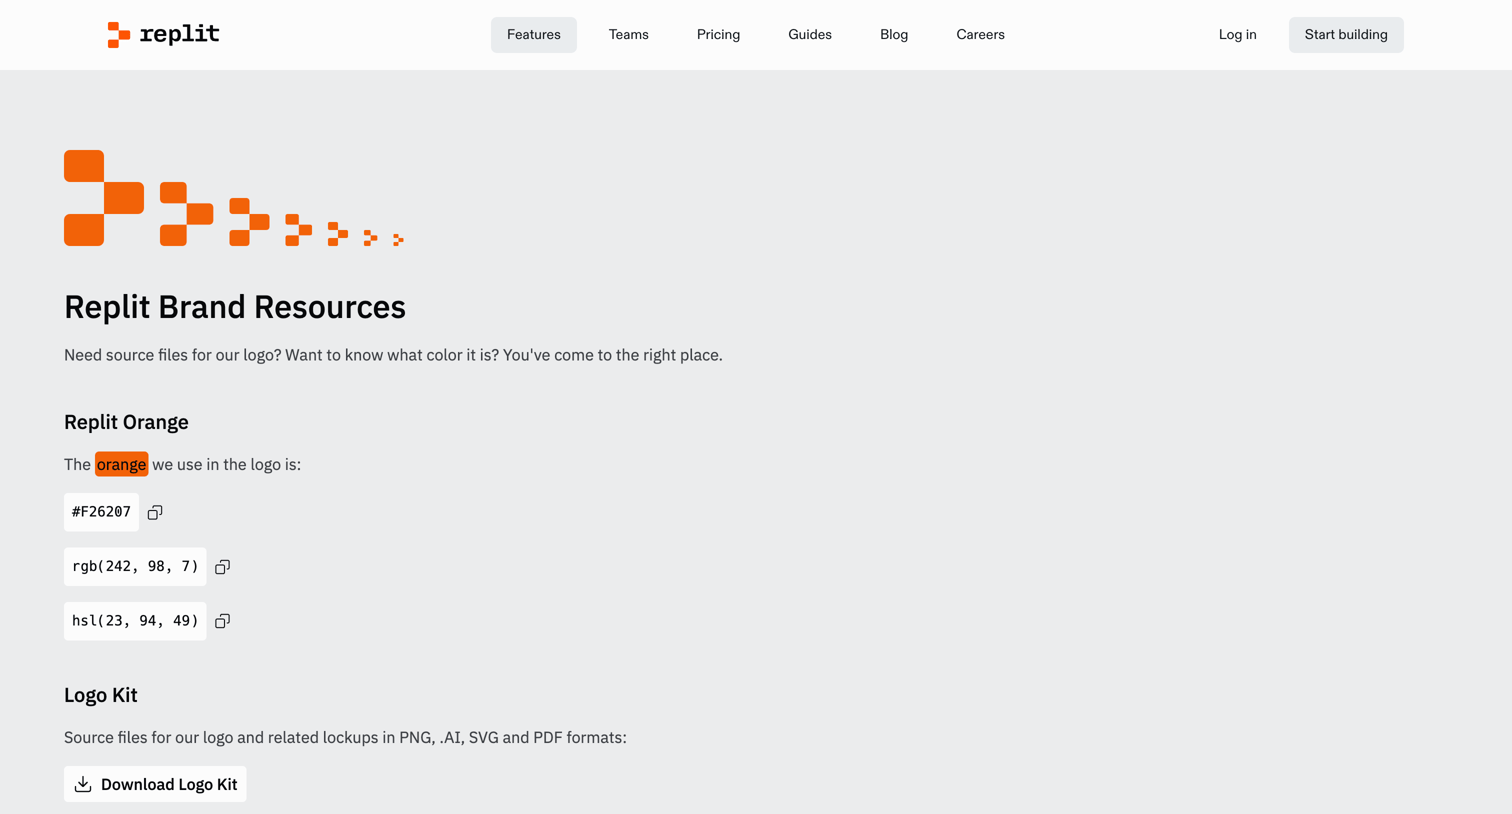Select the #F26207 hex code text
The height and width of the screenshot is (814, 1512).
coord(101,512)
